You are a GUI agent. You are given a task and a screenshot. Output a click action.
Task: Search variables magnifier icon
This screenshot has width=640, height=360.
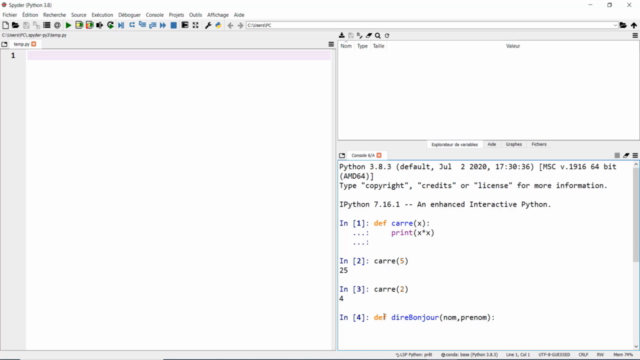(x=378, y=36)
